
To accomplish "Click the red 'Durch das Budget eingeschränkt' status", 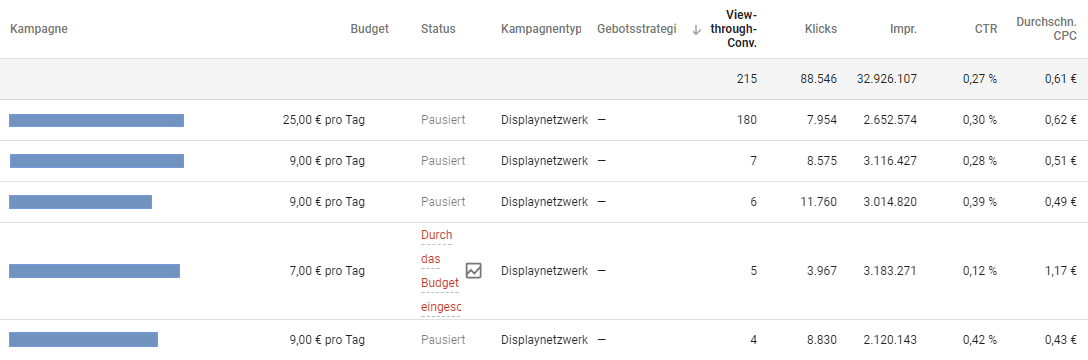I will pyautogui.click(x=440, y=271).
